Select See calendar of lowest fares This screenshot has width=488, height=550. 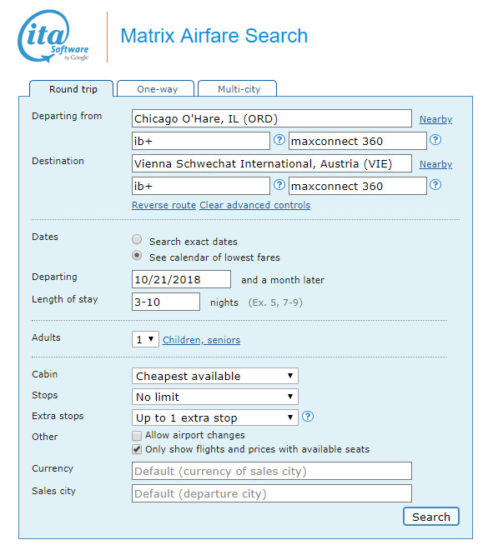click(137, 255)
